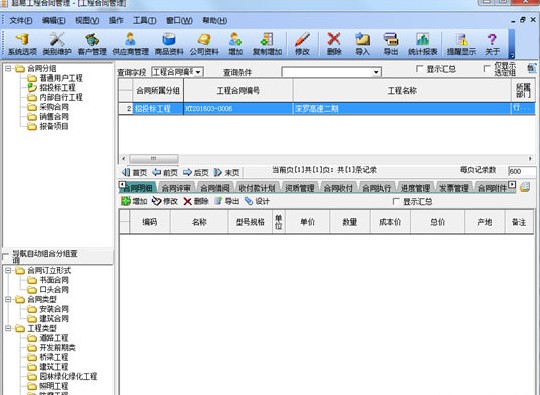Click the 增加 add contract toolbar icon
The width and height of the screenshot is (540, 395).
[236, 44]
